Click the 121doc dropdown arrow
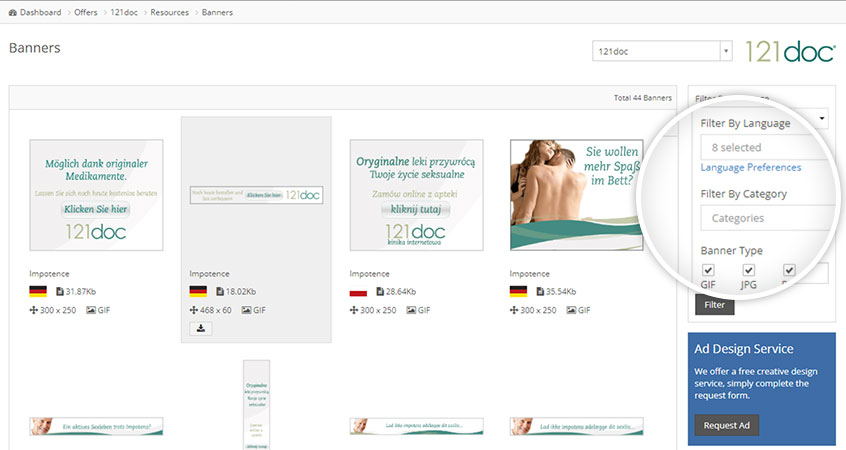 coord(726,51)
